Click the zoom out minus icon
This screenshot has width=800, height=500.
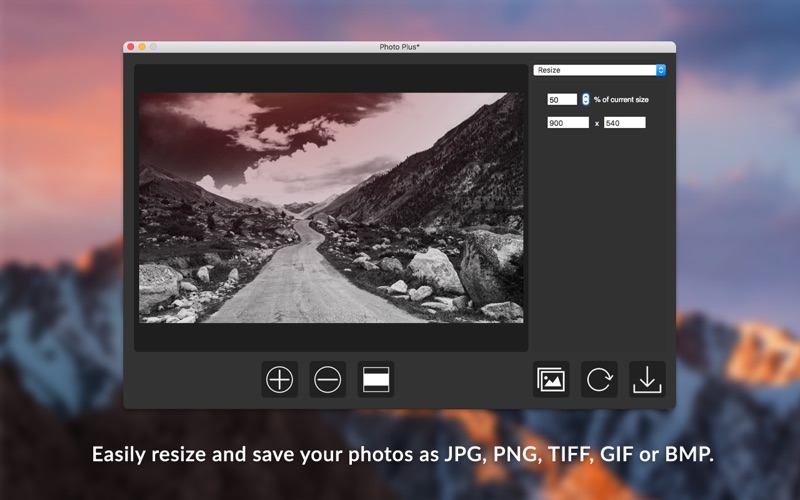328,380
